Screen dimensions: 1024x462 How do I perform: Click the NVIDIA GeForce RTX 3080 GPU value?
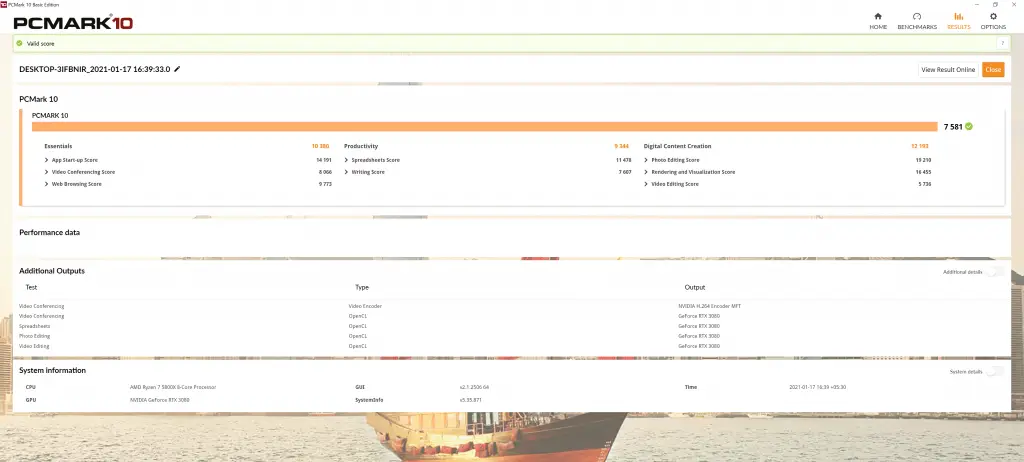(x=159, y=400)
